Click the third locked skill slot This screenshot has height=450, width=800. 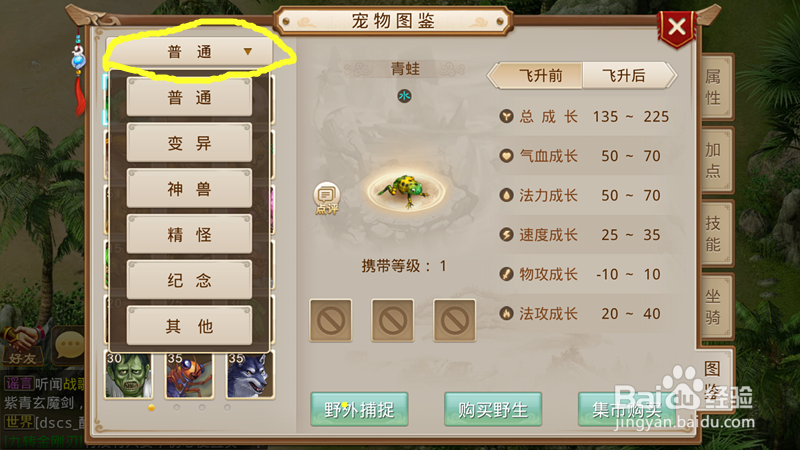pos(455,320)
